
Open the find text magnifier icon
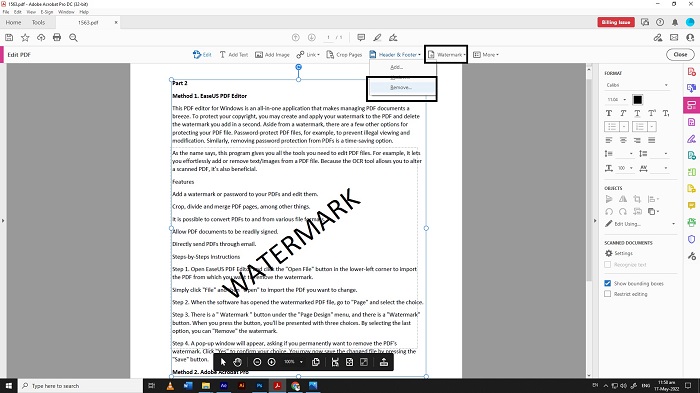[73, 38]
